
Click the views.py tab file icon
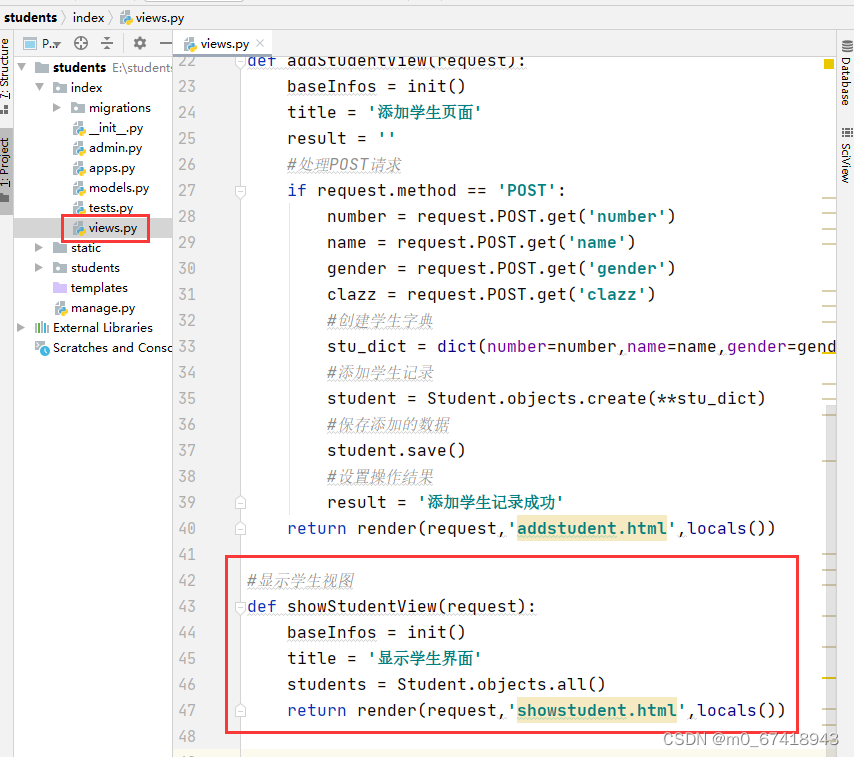coord(190,44)
